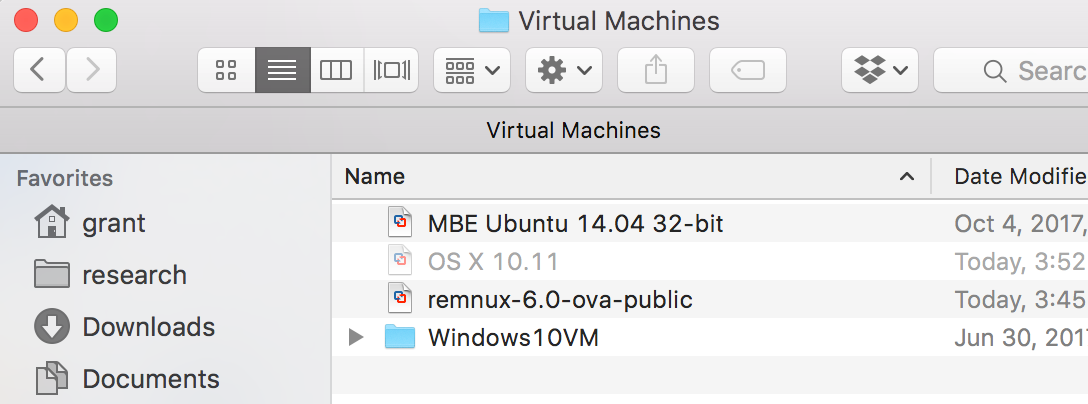This screenshot has height=404, width=1088.
Task: Reverse sort order using the caret arrow
Action: (906, 176)
